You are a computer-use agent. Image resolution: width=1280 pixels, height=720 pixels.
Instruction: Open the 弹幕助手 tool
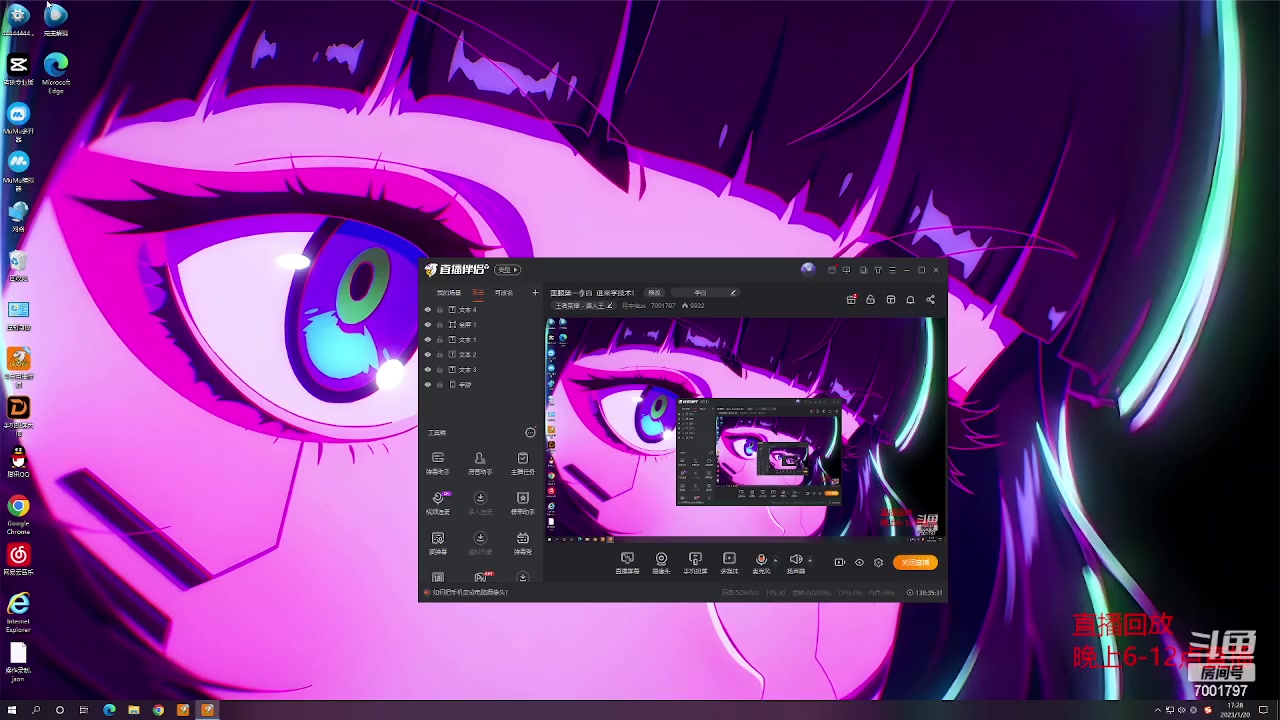(x=438, y=462)
